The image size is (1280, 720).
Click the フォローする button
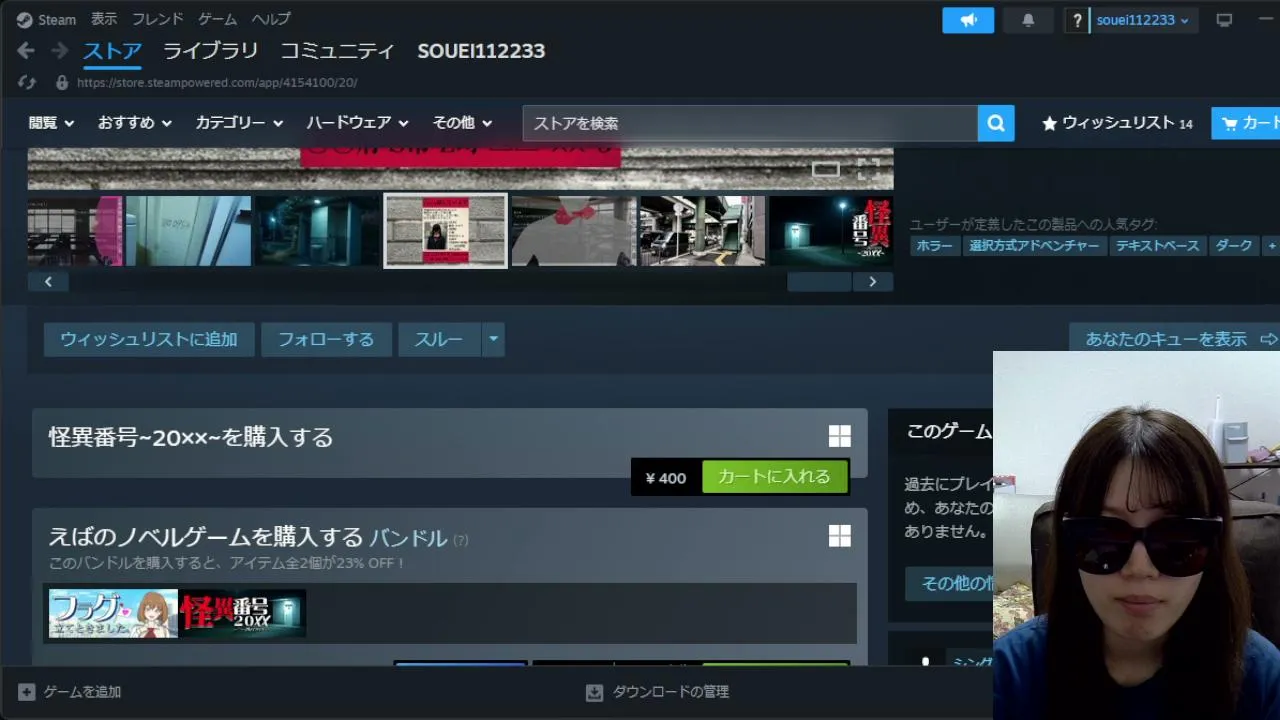pos(326,339)
